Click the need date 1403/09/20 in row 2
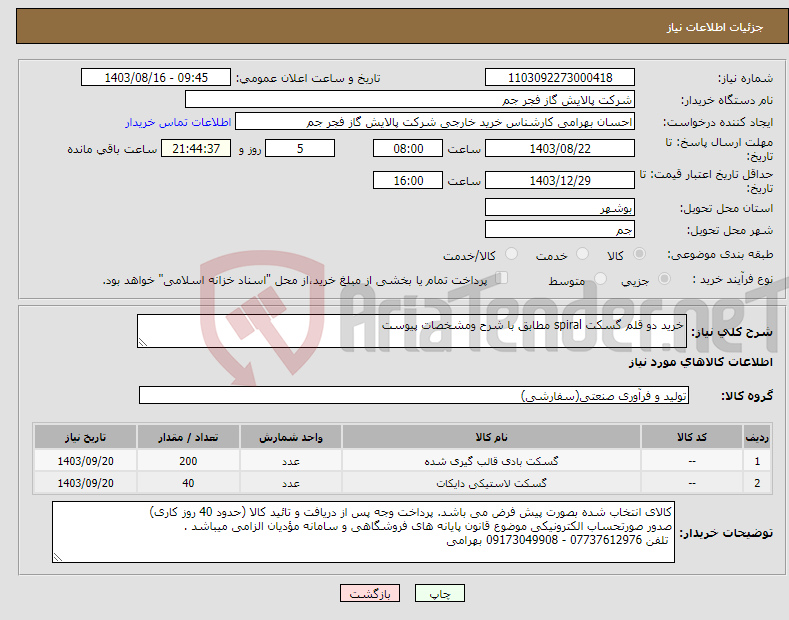The width and height of the screenshot is (789, 620). 86,483
